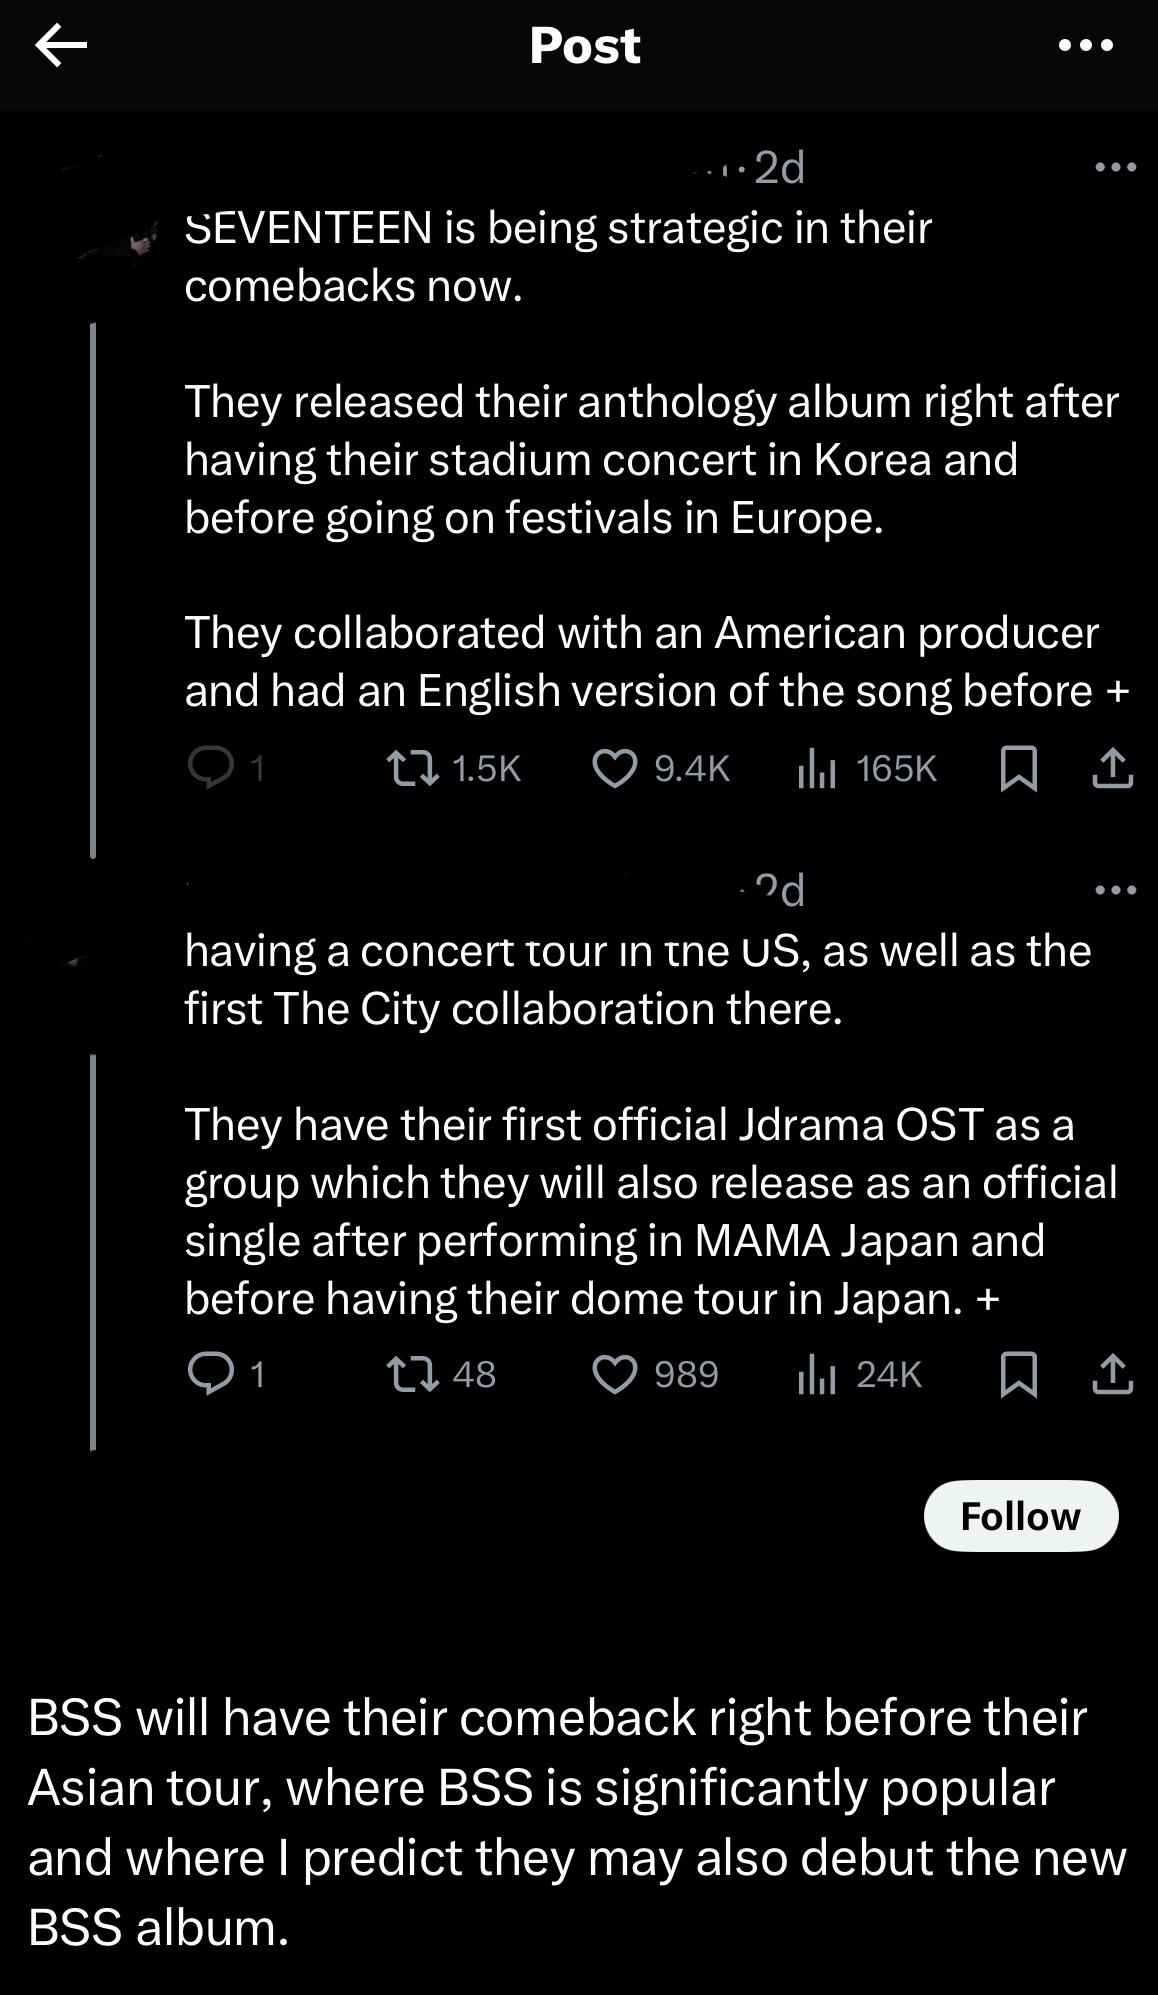Repost the tweet with 1.5K reposts
The height and width of the screenshot is (1995, 1158).
(412, 769)
